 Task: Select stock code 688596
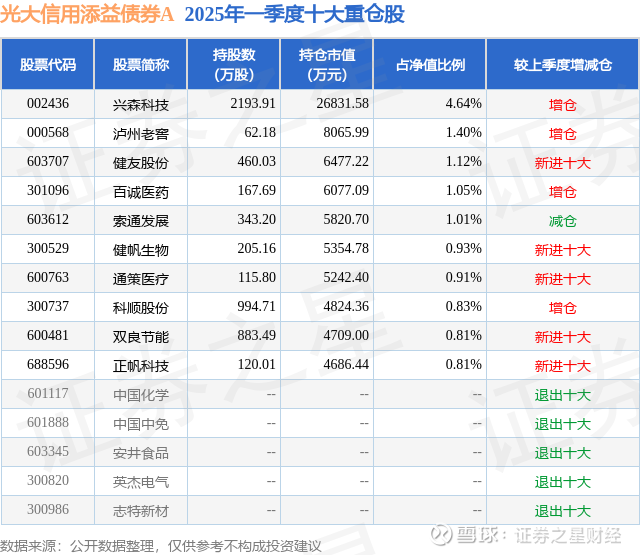[x=48, y=364]
